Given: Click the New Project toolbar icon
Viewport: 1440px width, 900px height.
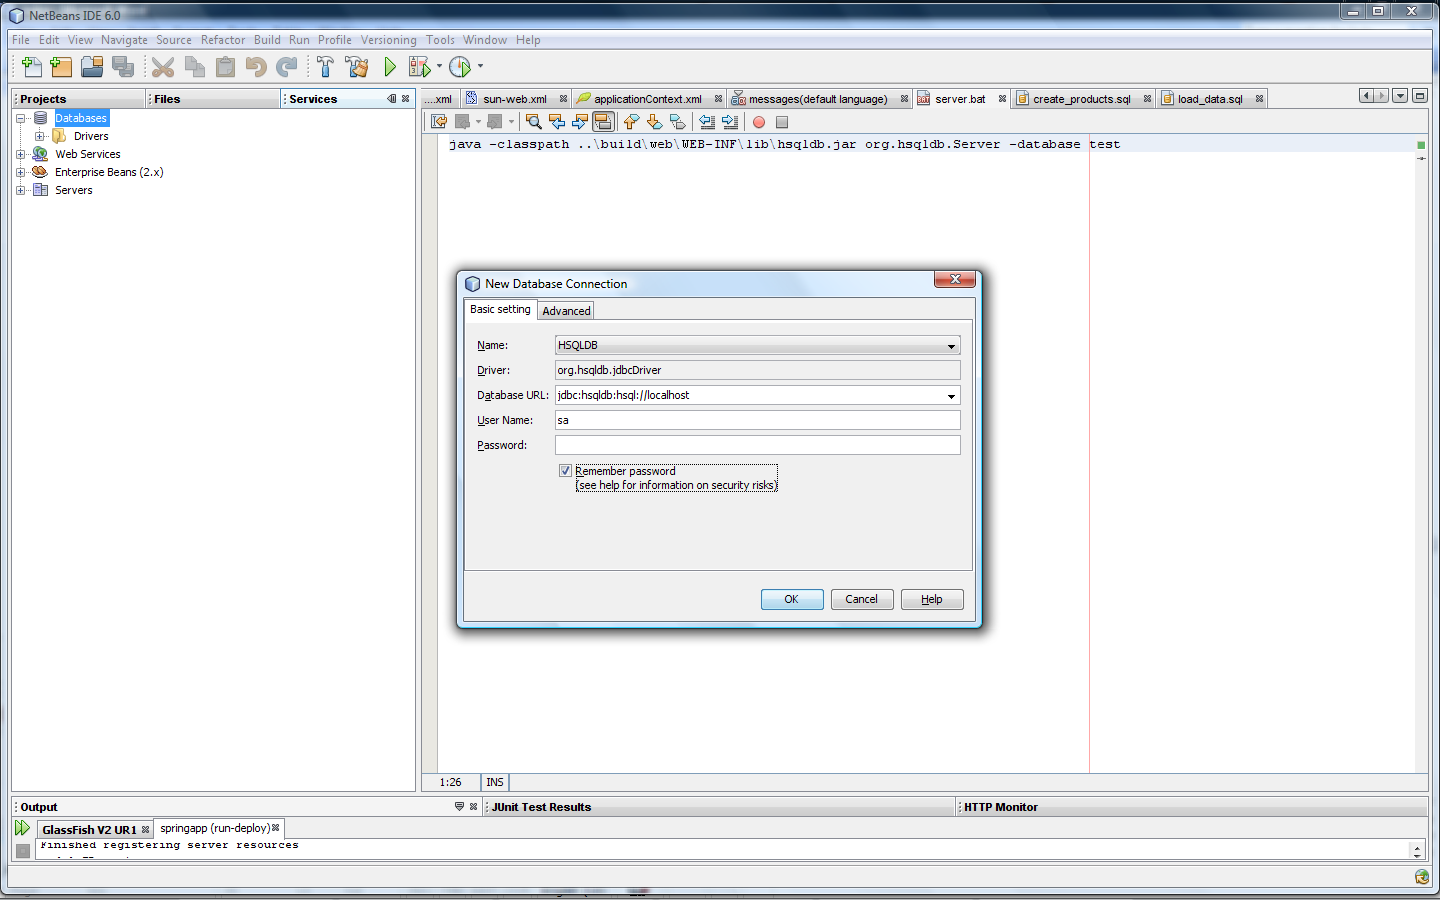Looking at the screenshot, I should (61, 67).
